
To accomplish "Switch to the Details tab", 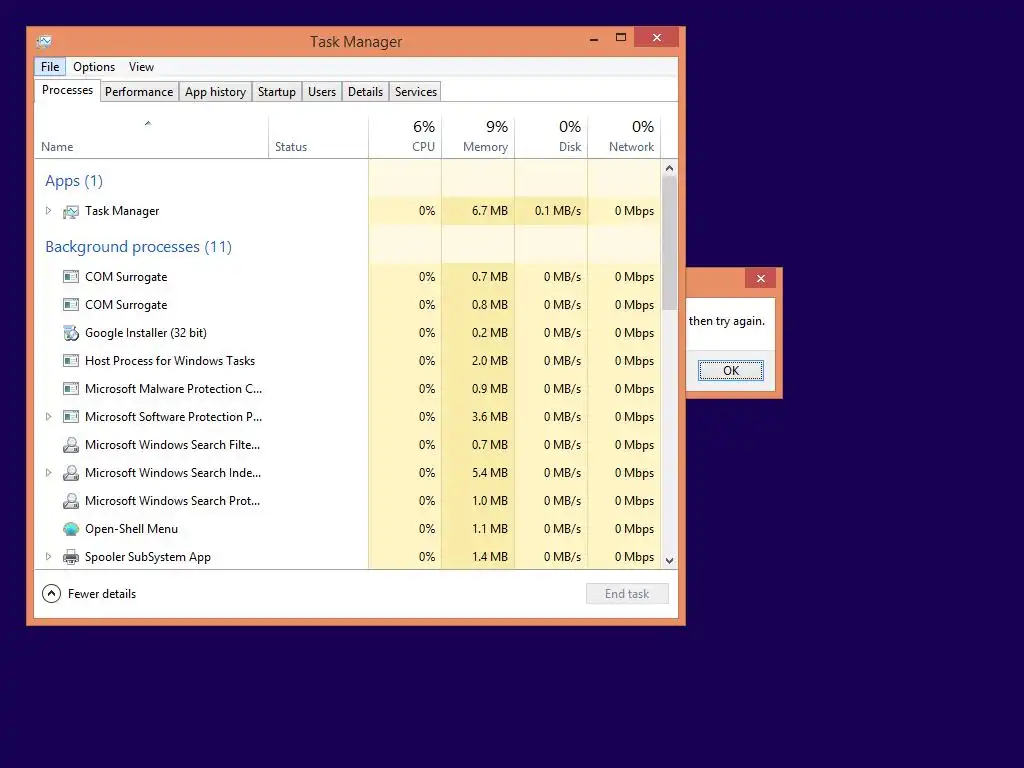I will pos(366,92).
